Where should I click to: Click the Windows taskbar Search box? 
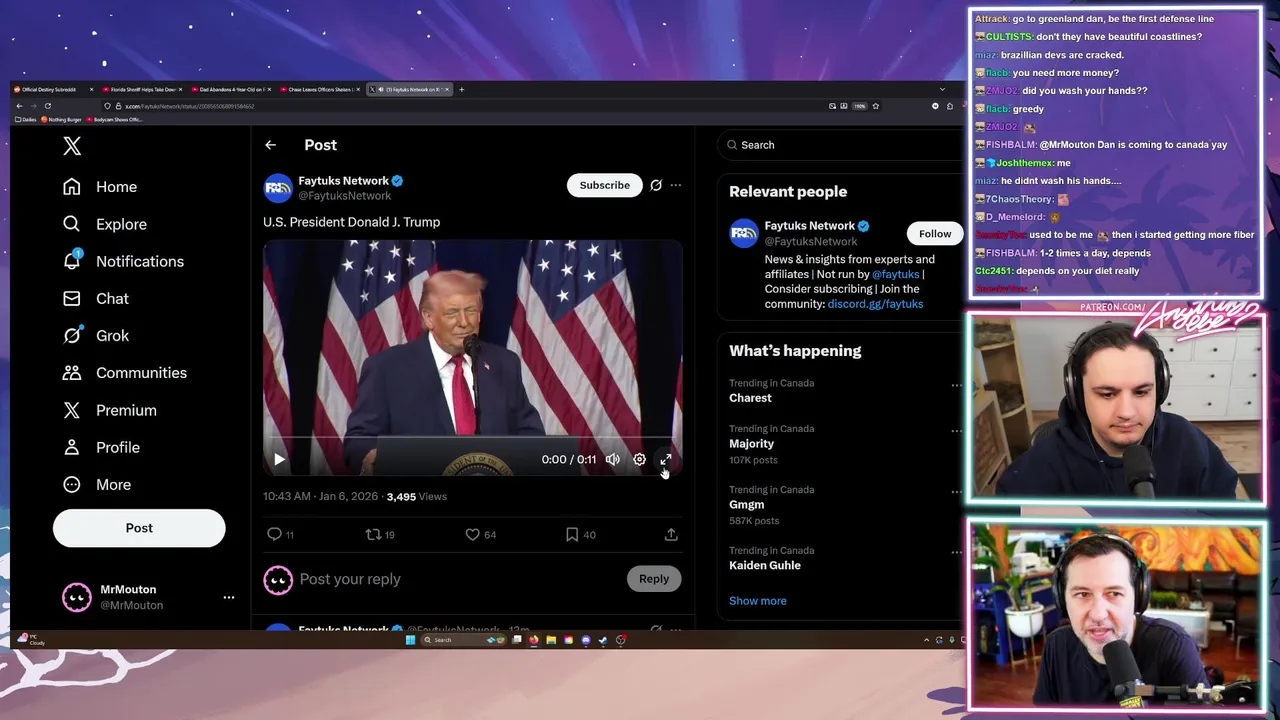coord(462,640)
